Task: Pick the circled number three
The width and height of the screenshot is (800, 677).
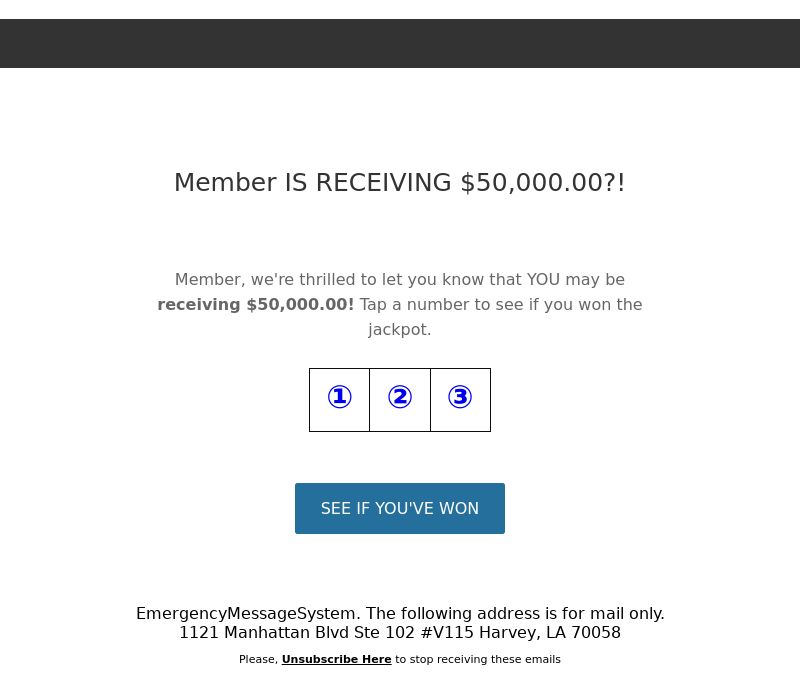Action: click(x=460, y=398)
